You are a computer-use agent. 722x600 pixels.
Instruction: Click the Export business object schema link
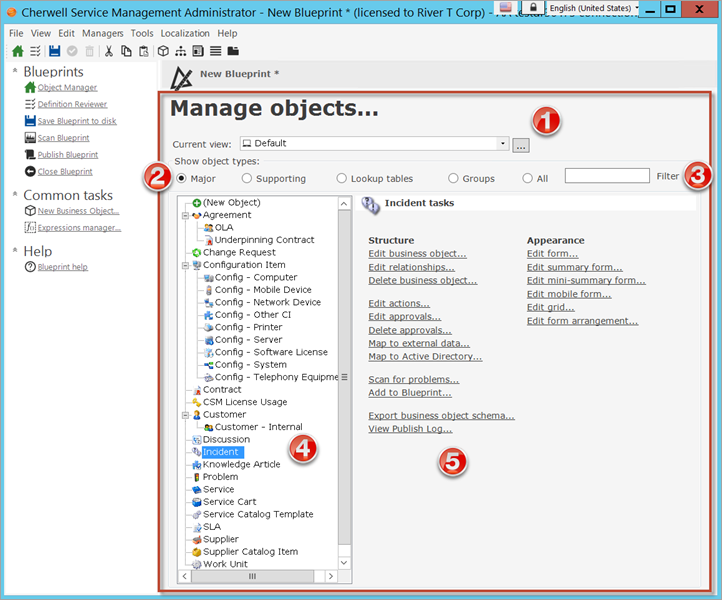click(441, 415)
